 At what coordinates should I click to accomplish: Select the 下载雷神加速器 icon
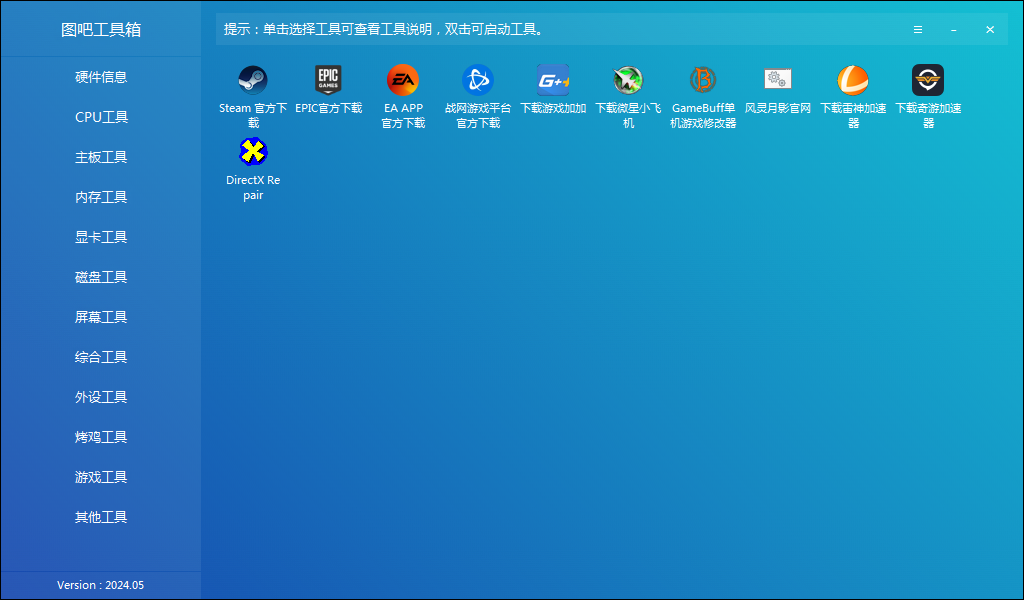[x=853, y=80]
